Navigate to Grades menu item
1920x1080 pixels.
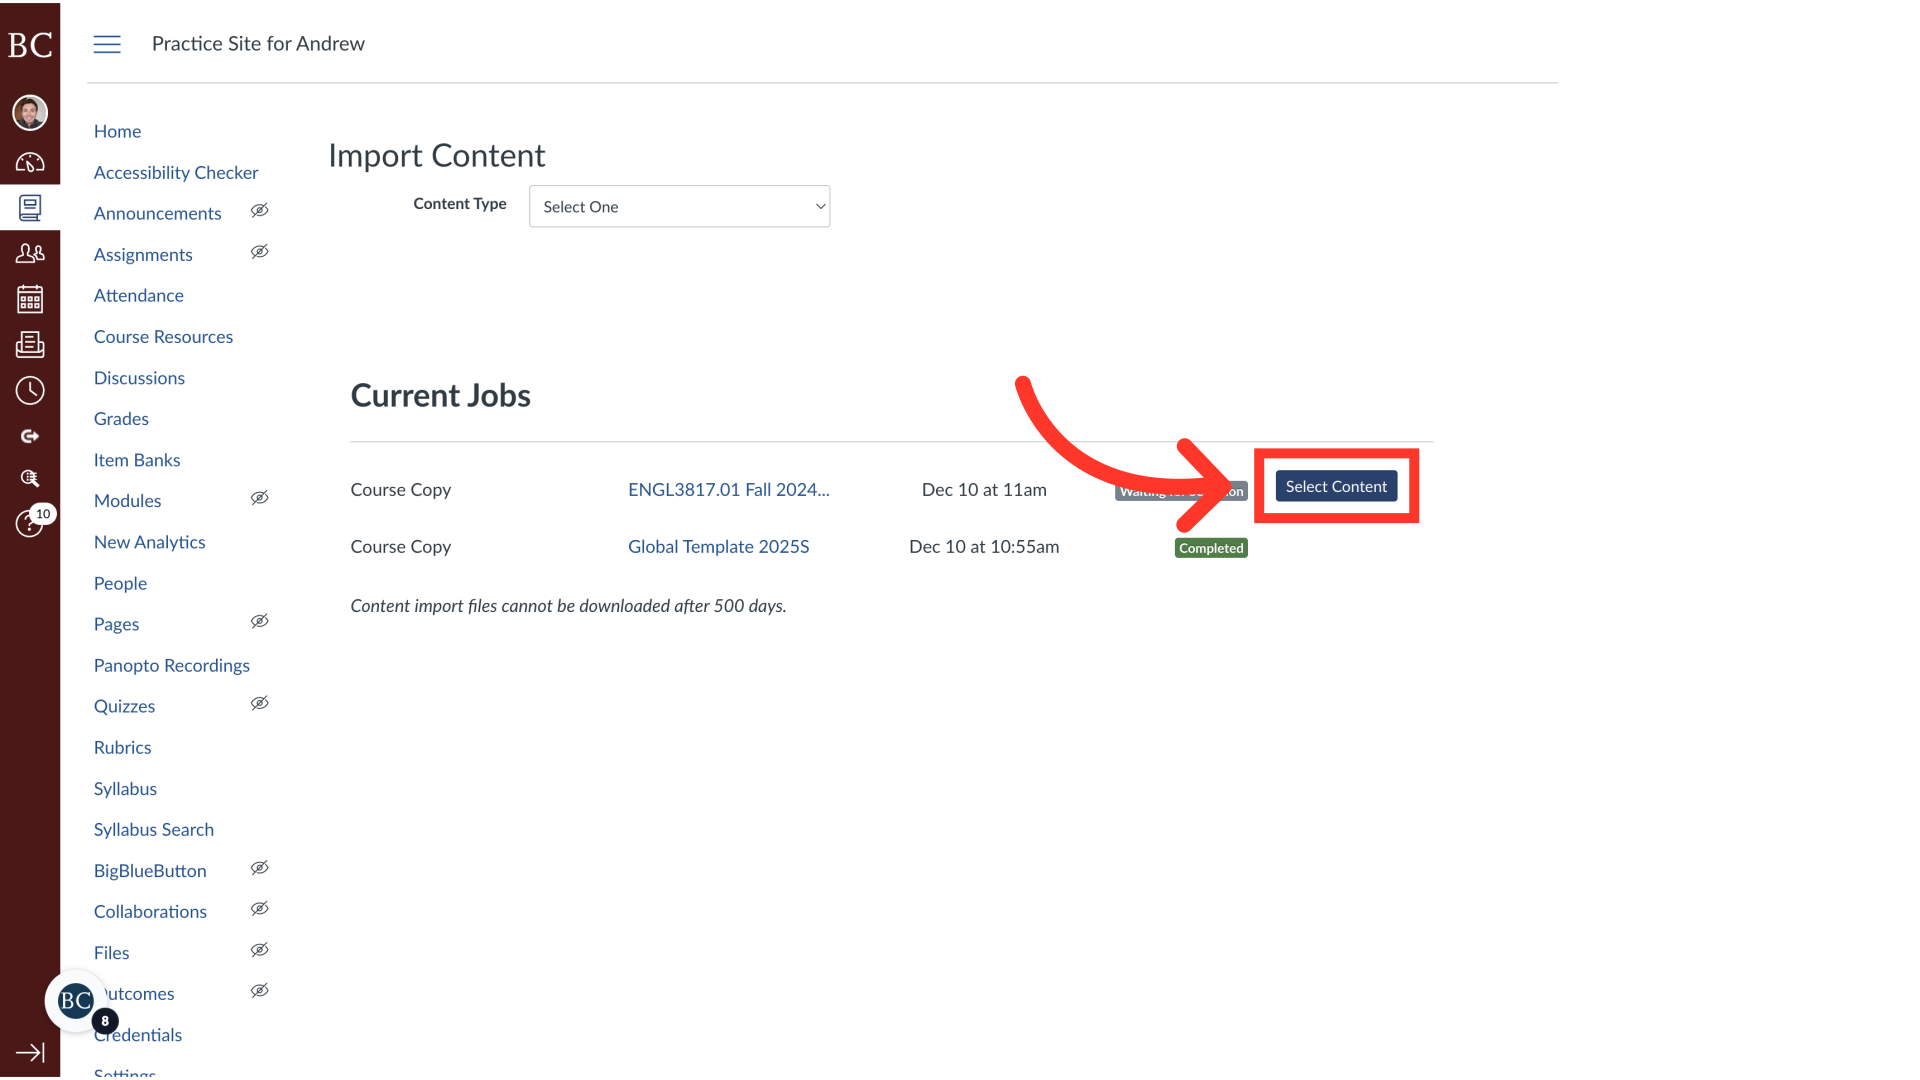[120, 418]
